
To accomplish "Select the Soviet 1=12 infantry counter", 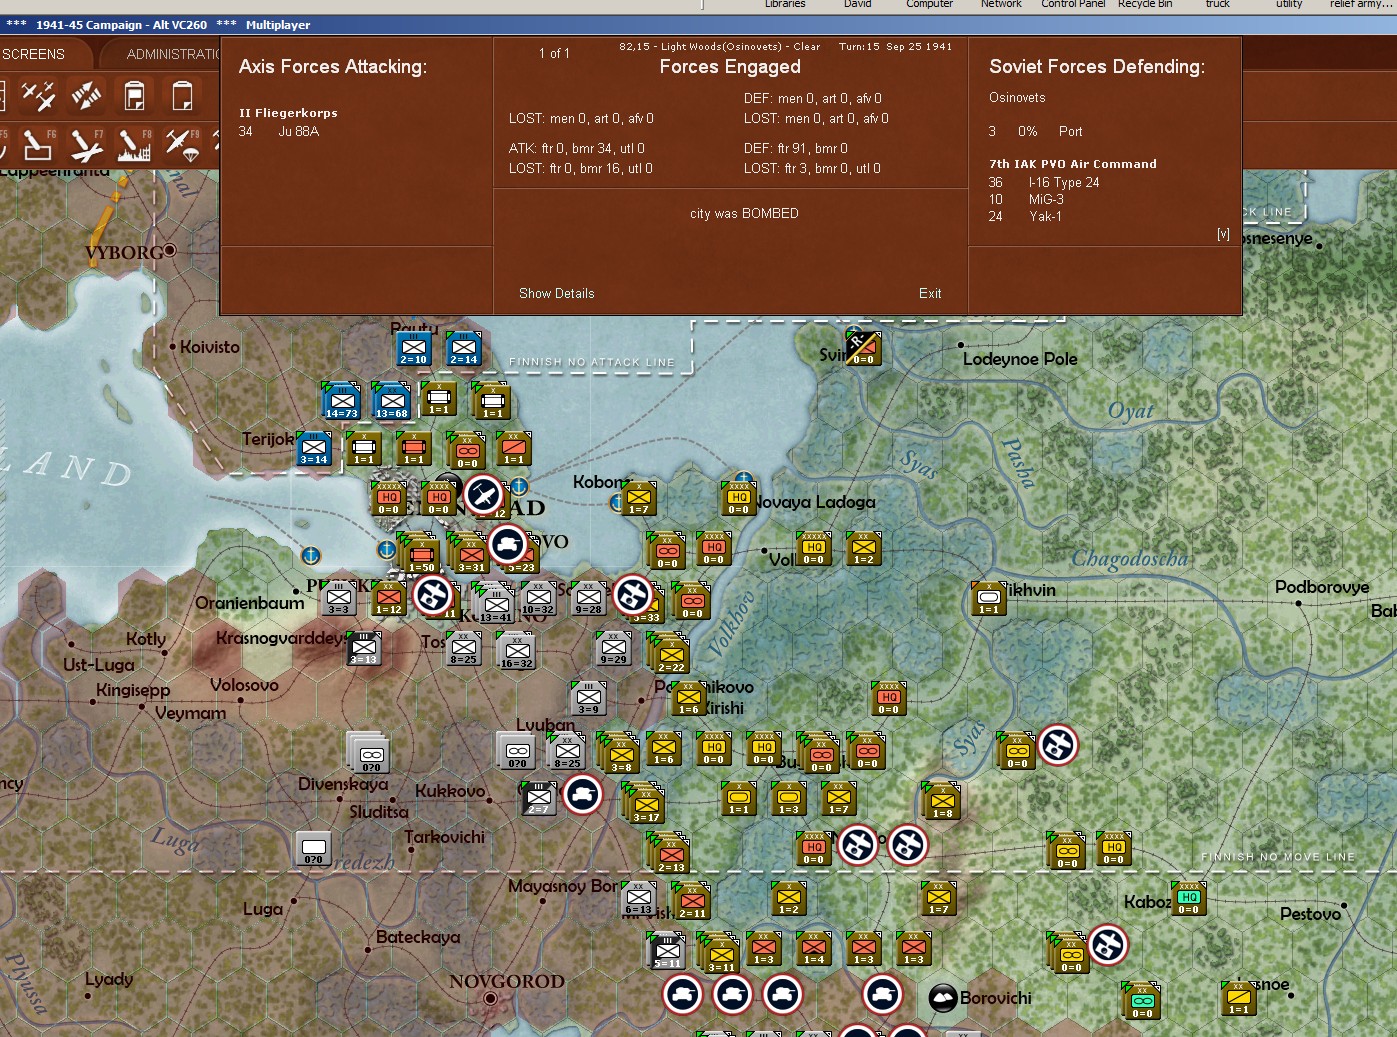I will click(x=388, y=597).
